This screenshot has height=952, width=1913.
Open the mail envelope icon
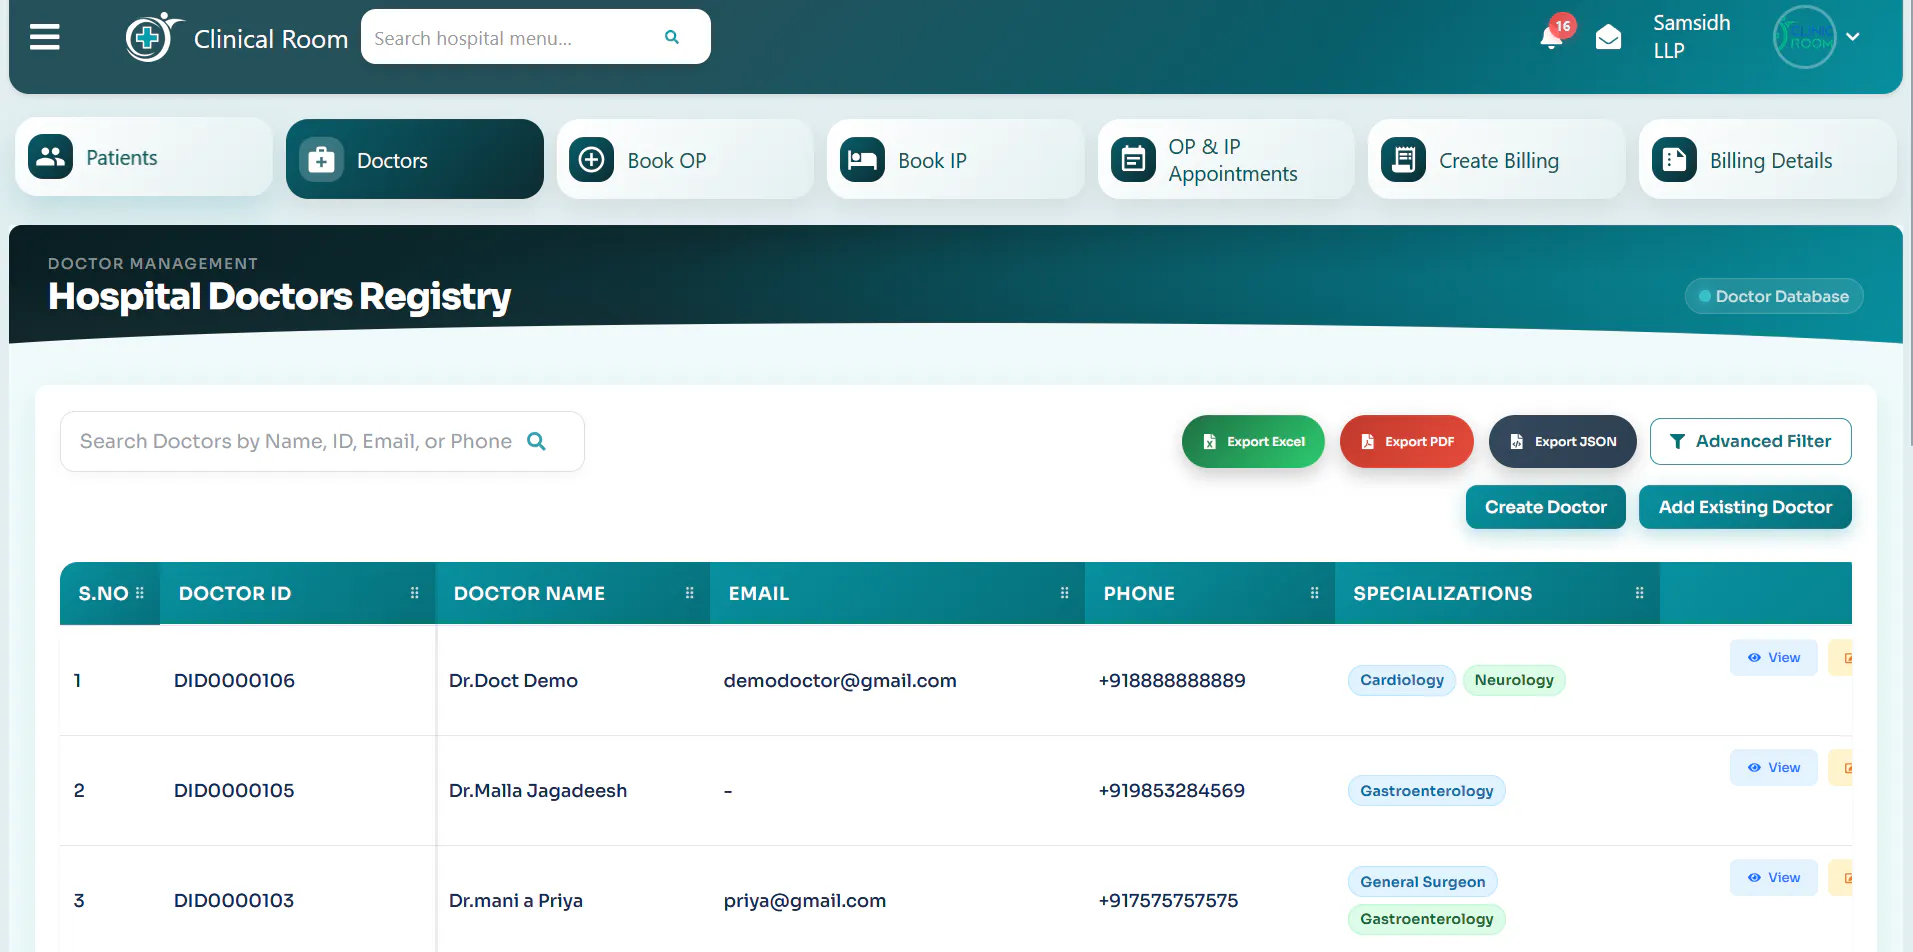pyautogui.click(x=1608, y=38)
